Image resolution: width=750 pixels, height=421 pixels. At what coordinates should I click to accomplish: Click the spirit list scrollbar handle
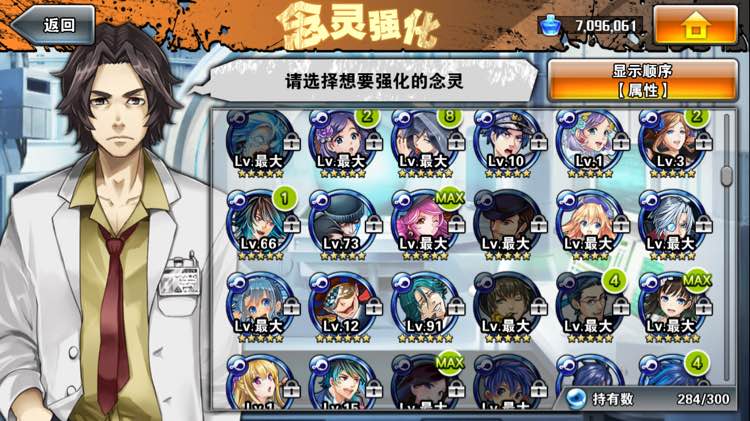click(x=727, y=176)
